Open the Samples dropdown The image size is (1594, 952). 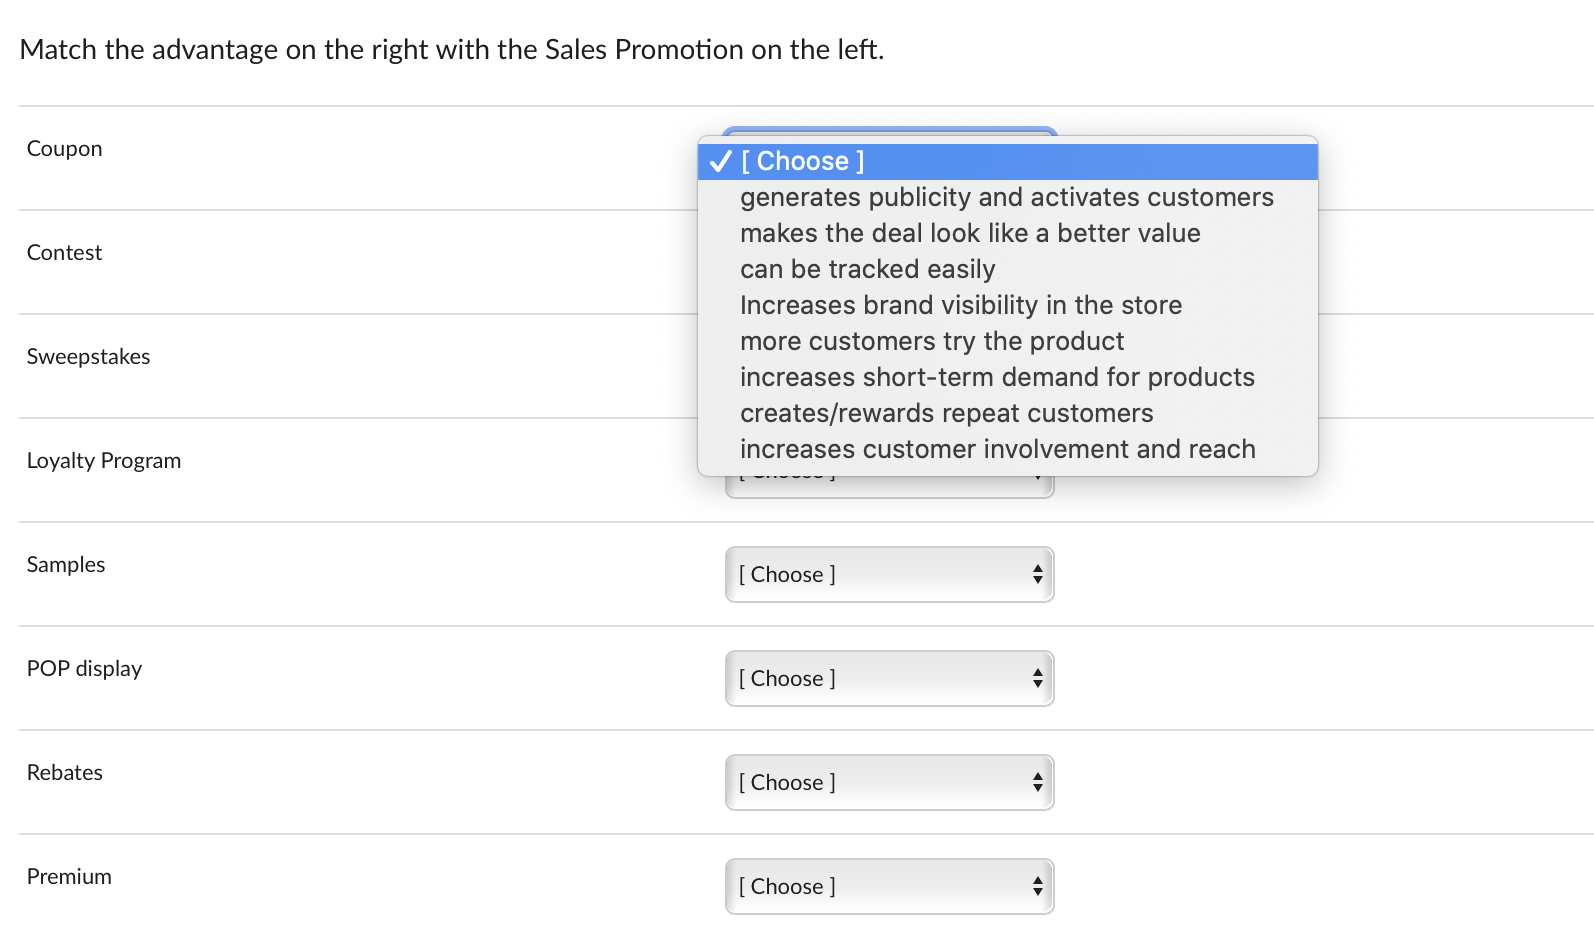(x=888, y=575)
